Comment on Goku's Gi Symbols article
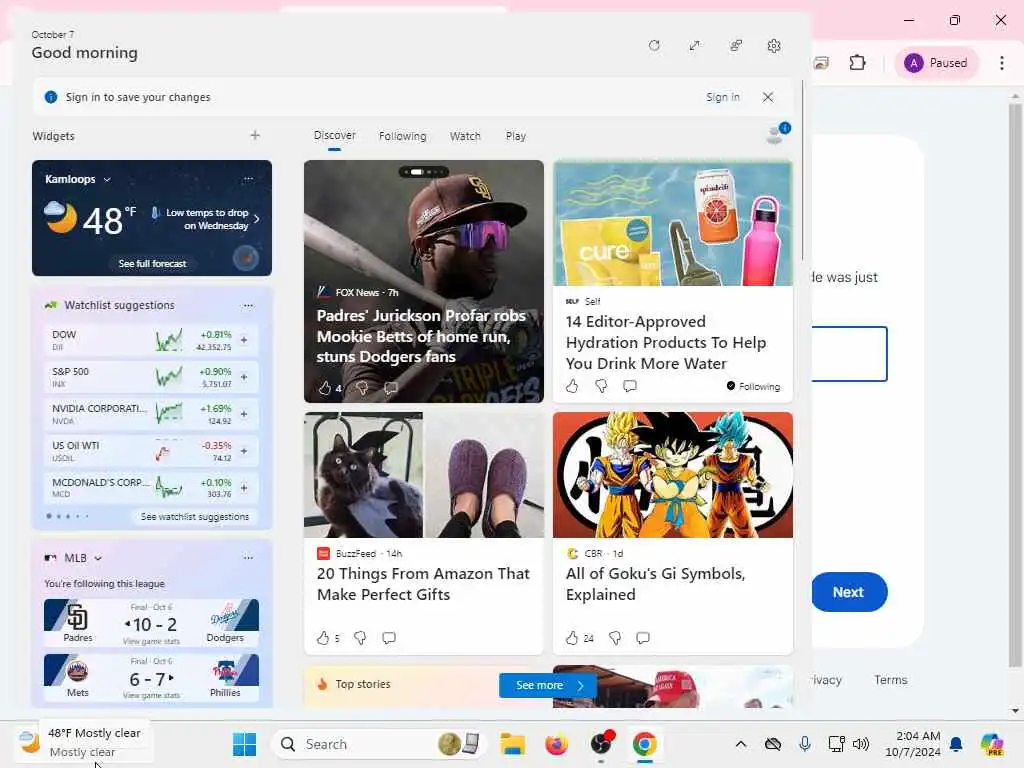1024x768 pixels. tap(643, 638)
